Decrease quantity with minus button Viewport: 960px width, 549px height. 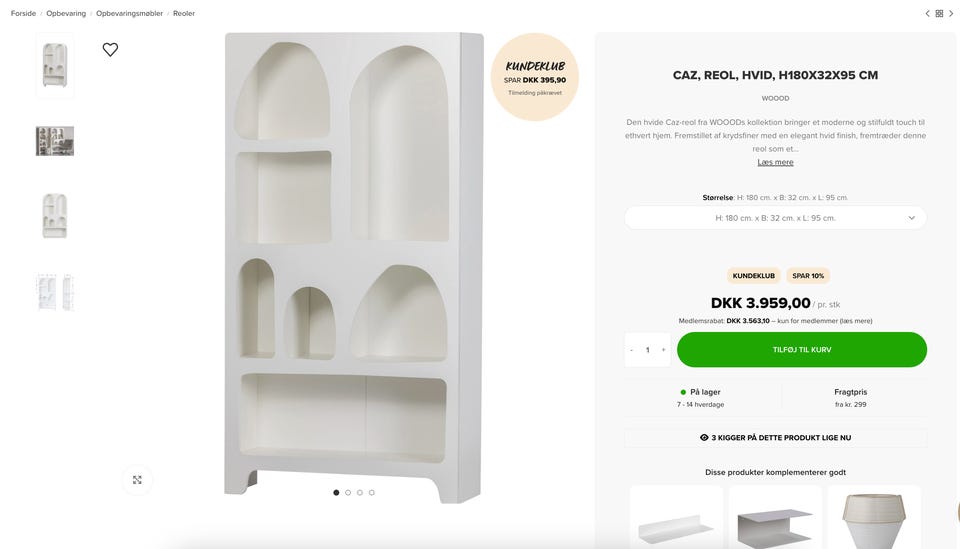point(632,350)
